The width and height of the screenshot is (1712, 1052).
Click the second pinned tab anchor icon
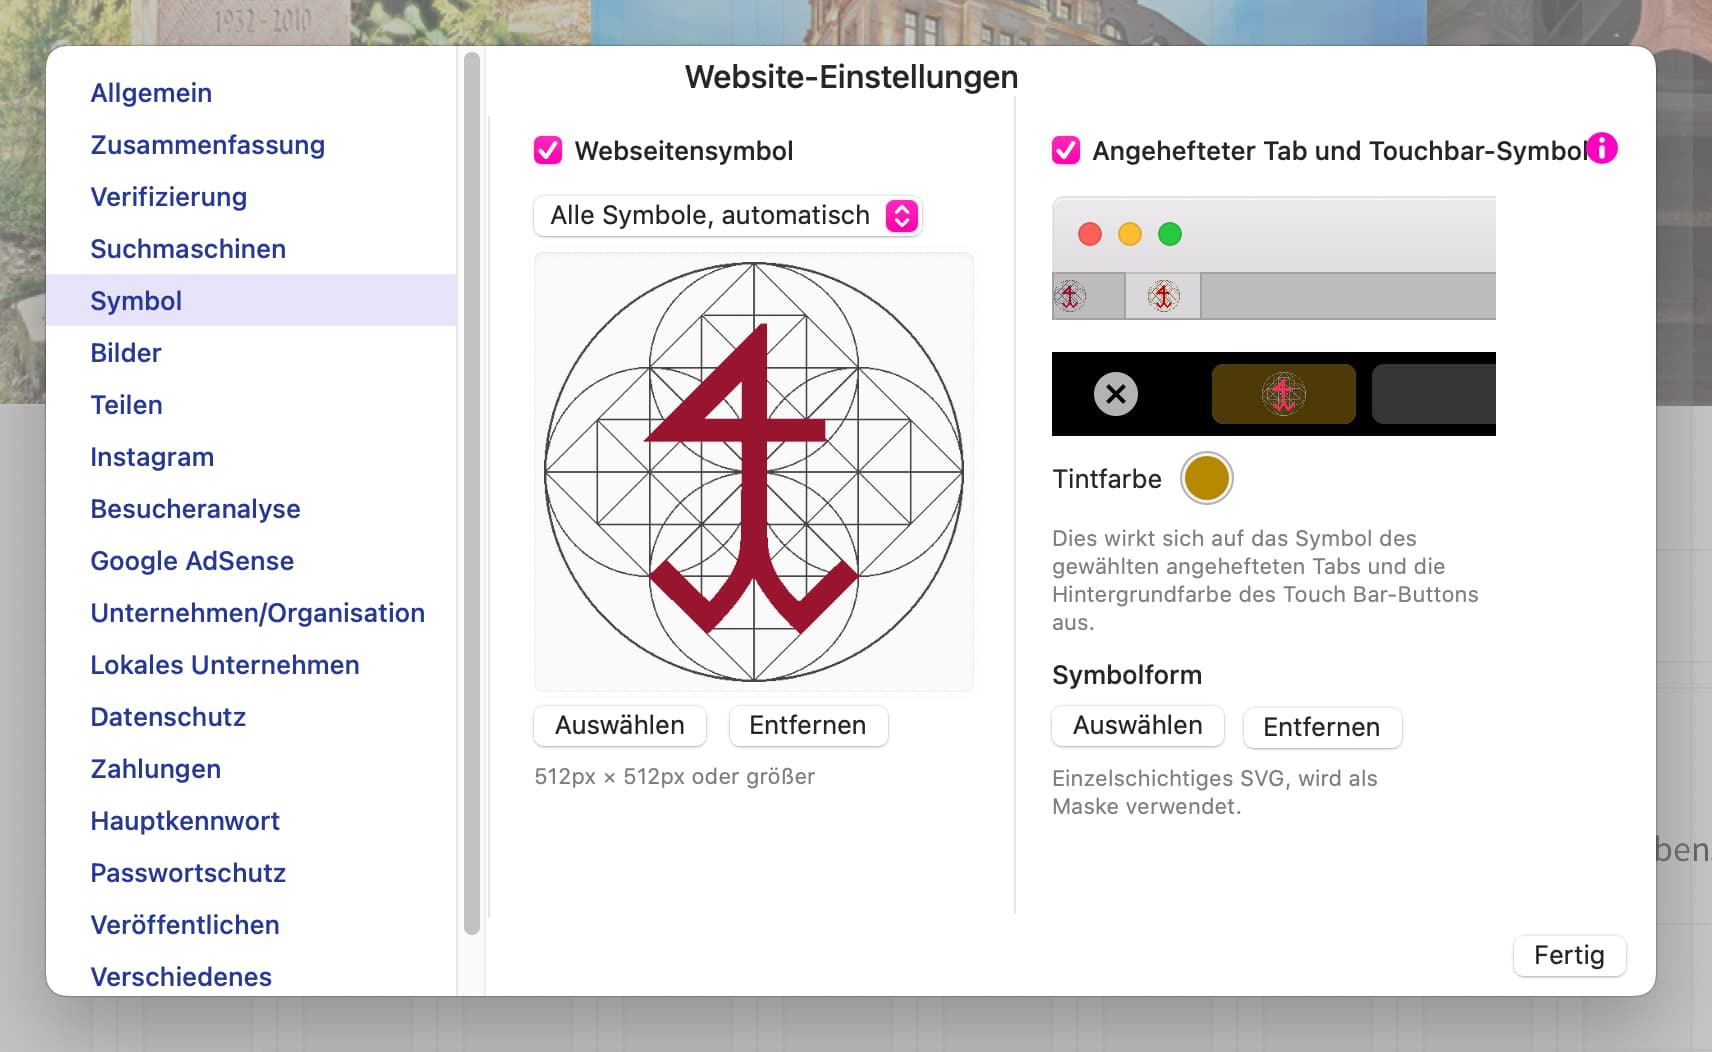click(1163, 296)
